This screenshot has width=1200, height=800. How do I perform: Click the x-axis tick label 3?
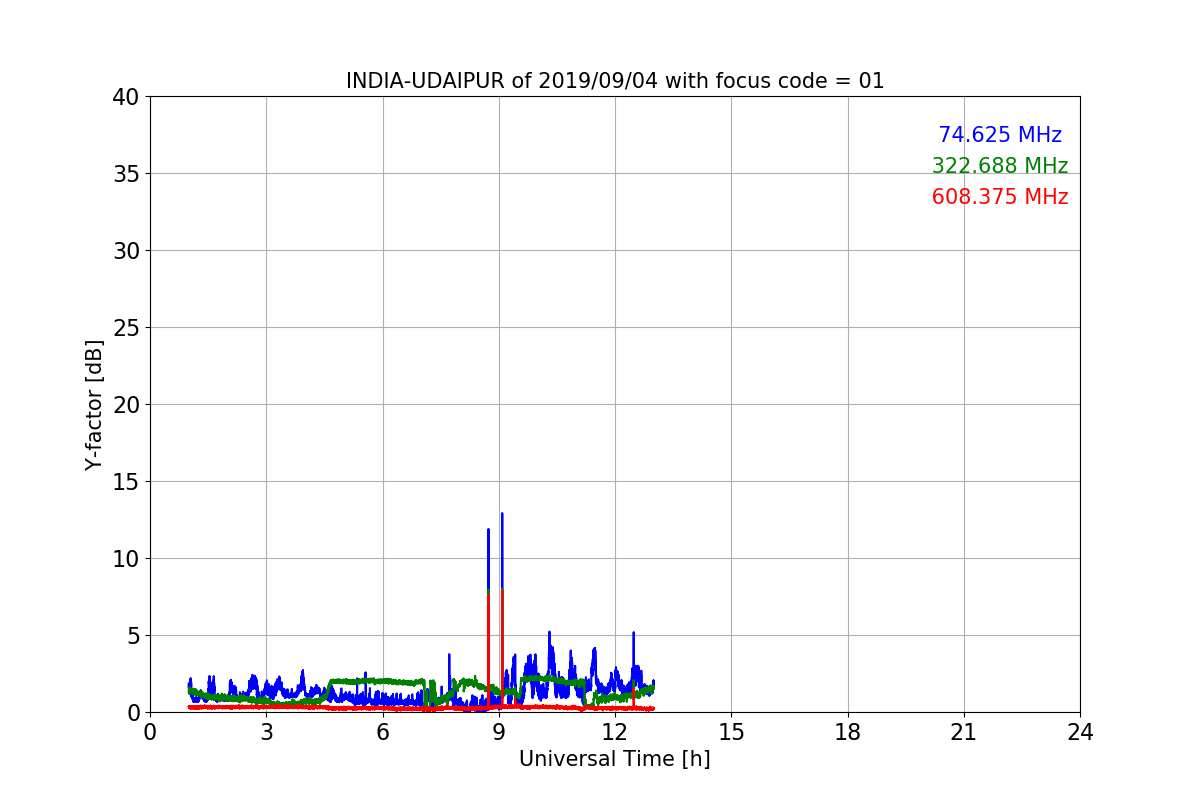[266, 732]
